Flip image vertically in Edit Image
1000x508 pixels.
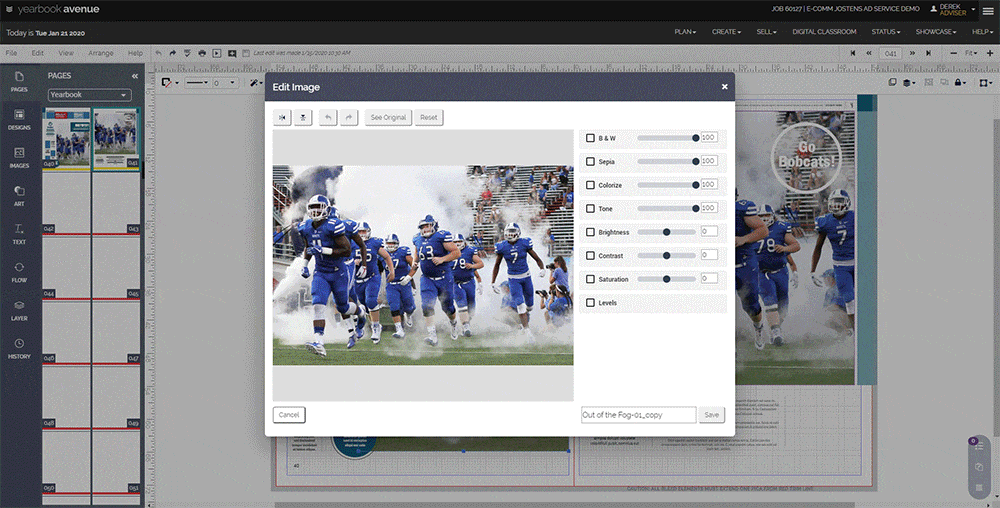point(303,117)
